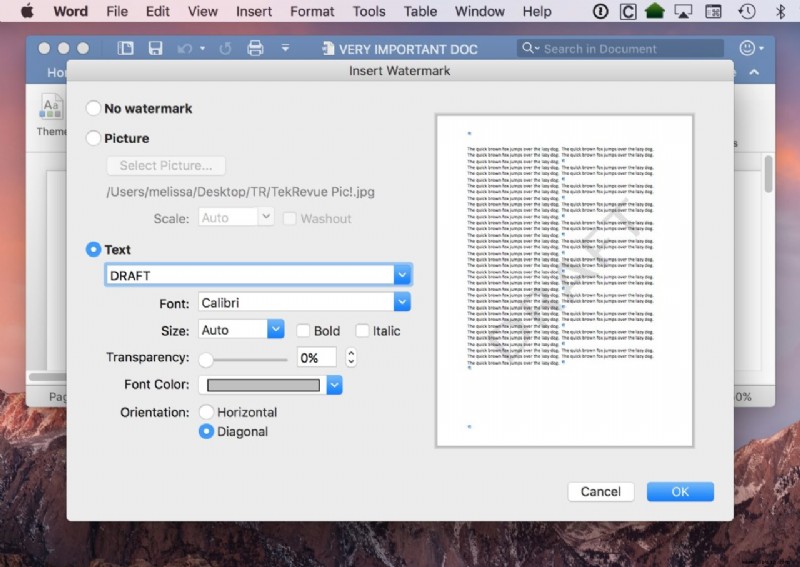Open the undo history dropdown arrow
The height and width of the screenshot is (567, 800).
(x=203, y=48)
